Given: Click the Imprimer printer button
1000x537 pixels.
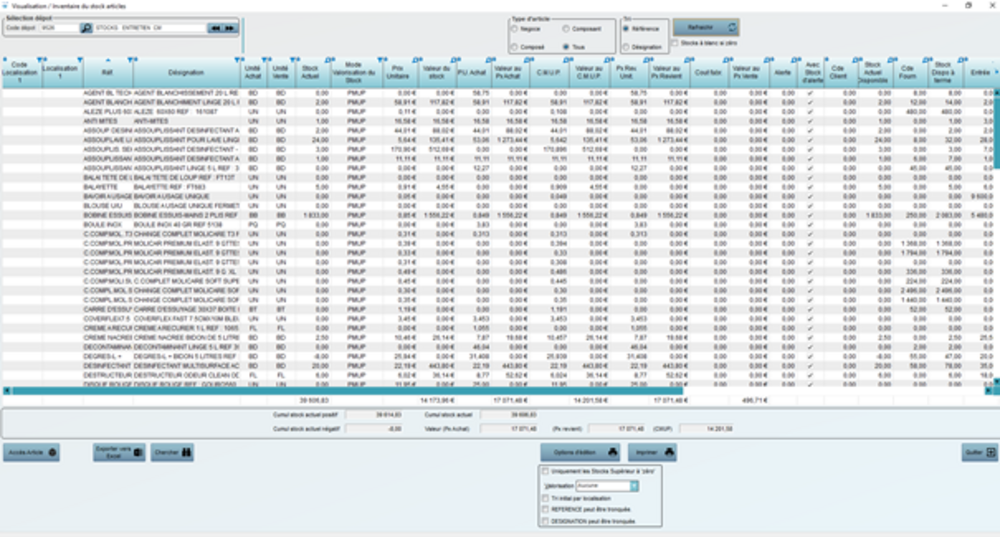Looking at the screenshot, I should click(652, 452).
